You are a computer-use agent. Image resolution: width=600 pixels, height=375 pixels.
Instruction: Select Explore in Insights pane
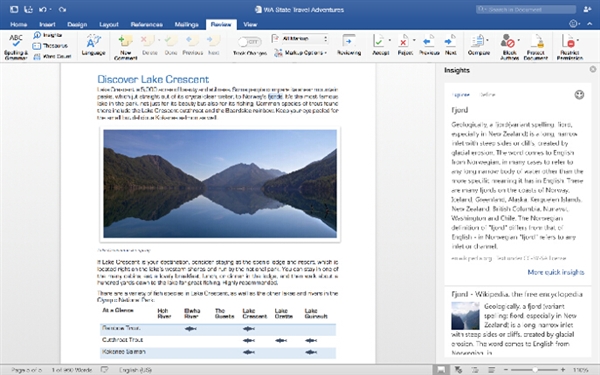click(461, 95)
